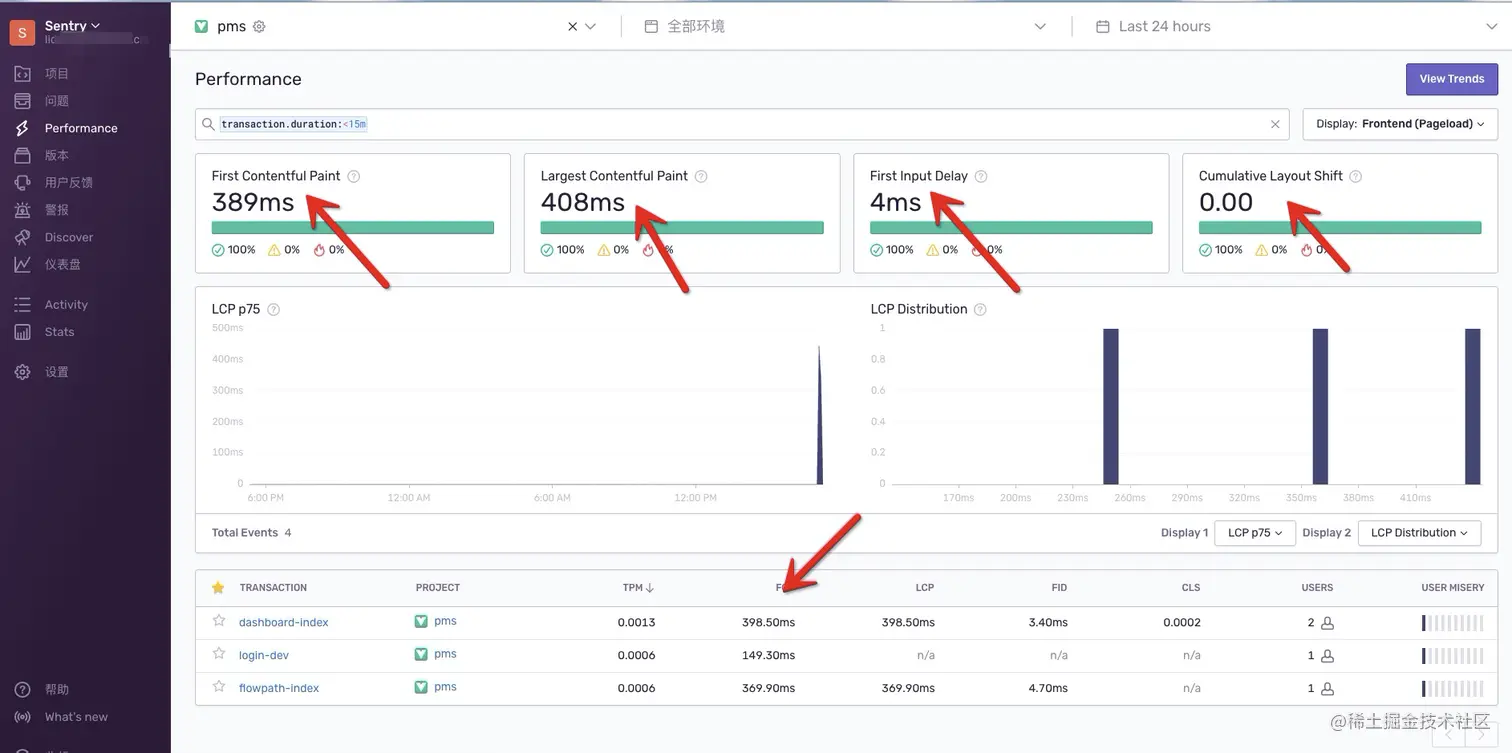1512x753 pixels.
Task: Open pms project settings gear
Action: click(x=259, y=27)
